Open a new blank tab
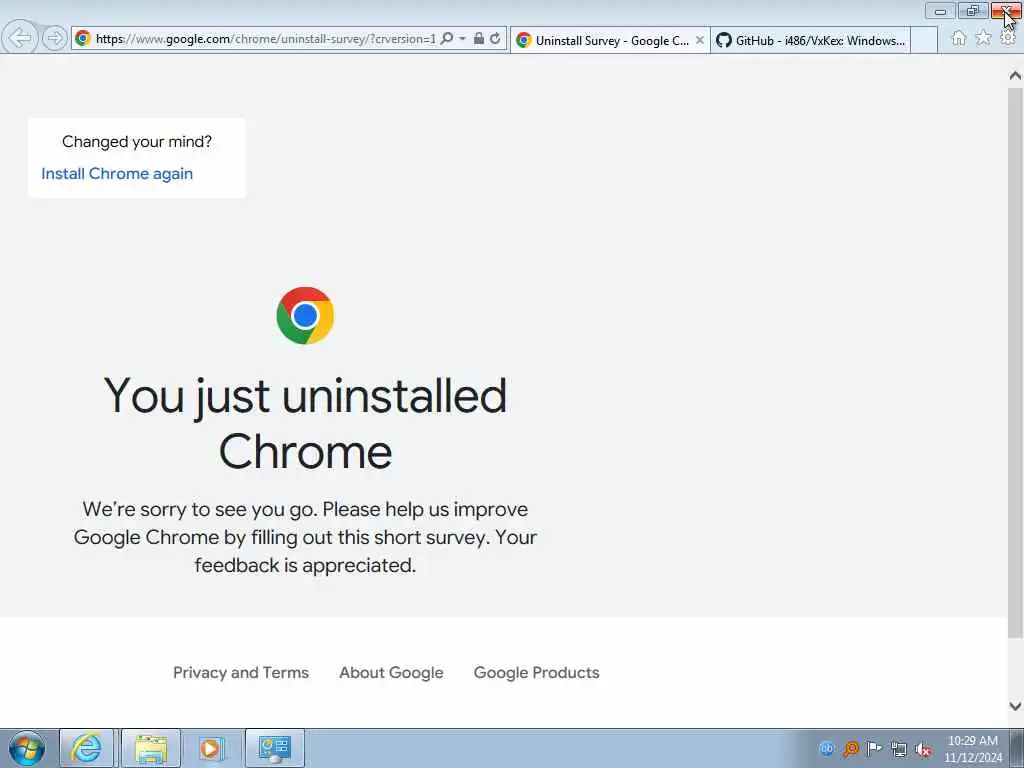The height and width of the screenshot is (768, 1024). tap(923, 40)
